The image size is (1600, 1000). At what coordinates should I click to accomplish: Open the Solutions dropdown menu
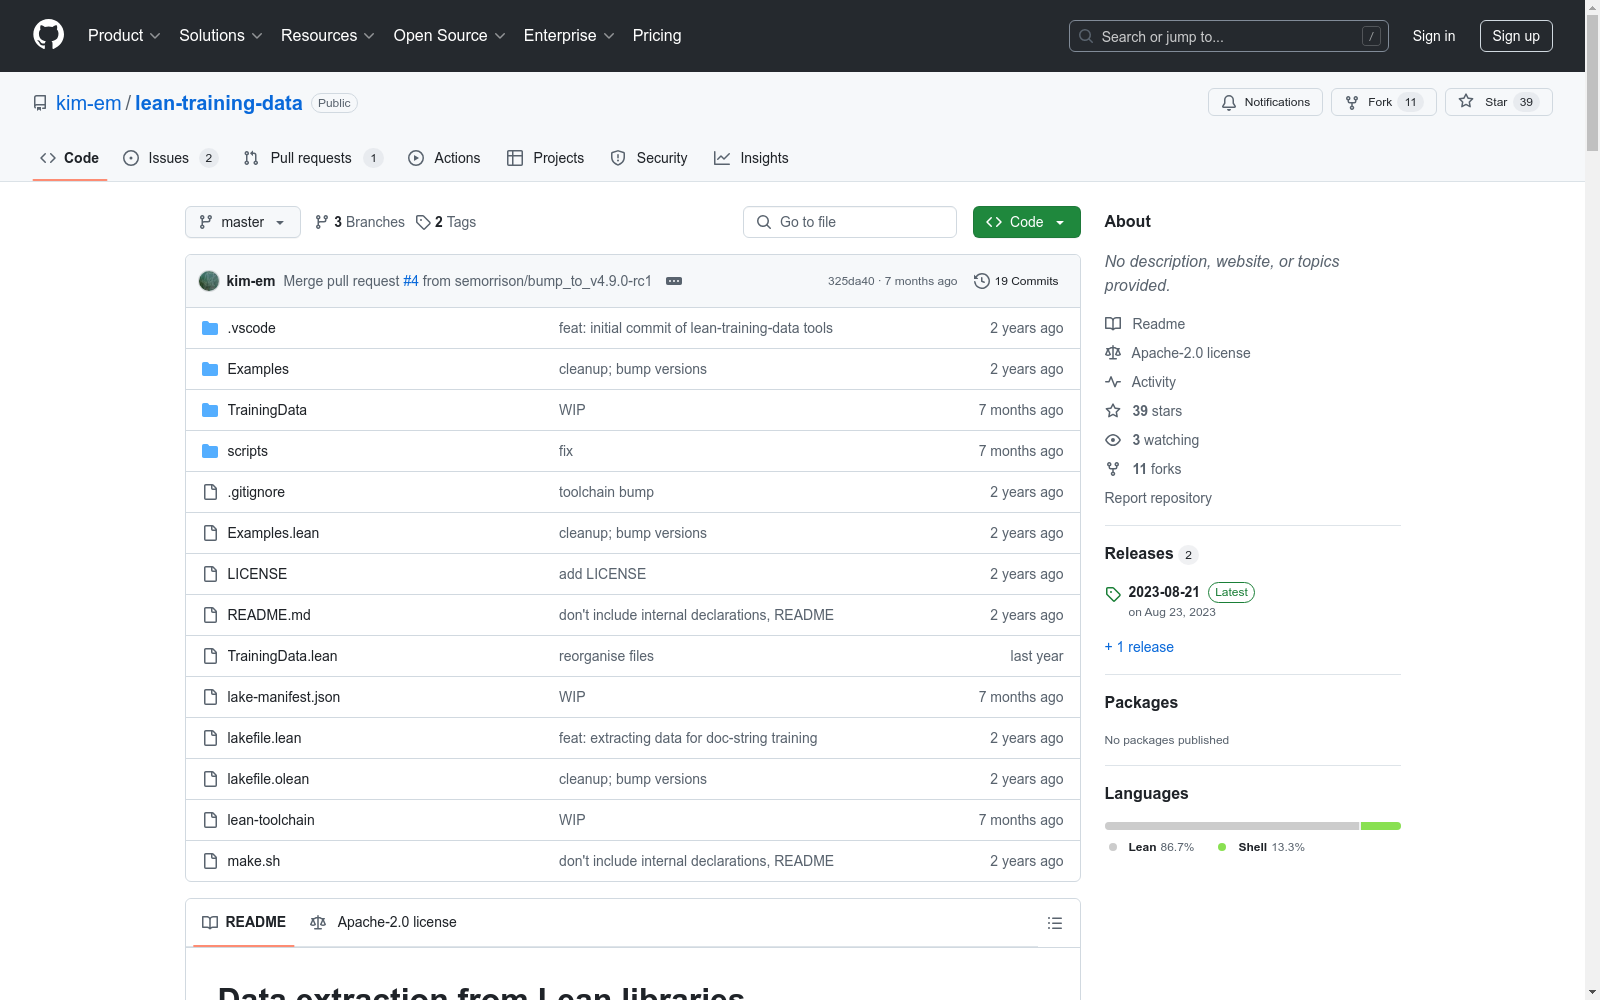[221, 36]
